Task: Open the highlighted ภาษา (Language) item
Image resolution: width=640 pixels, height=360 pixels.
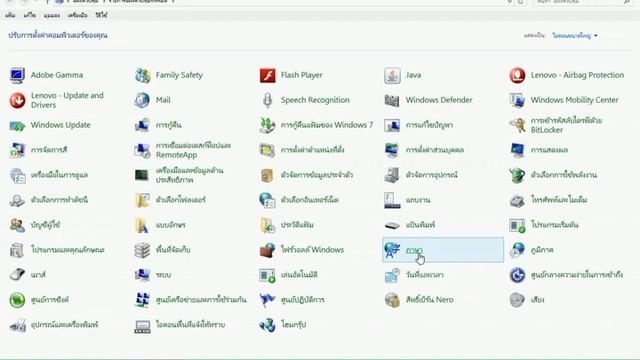Action: click(443, 250)
